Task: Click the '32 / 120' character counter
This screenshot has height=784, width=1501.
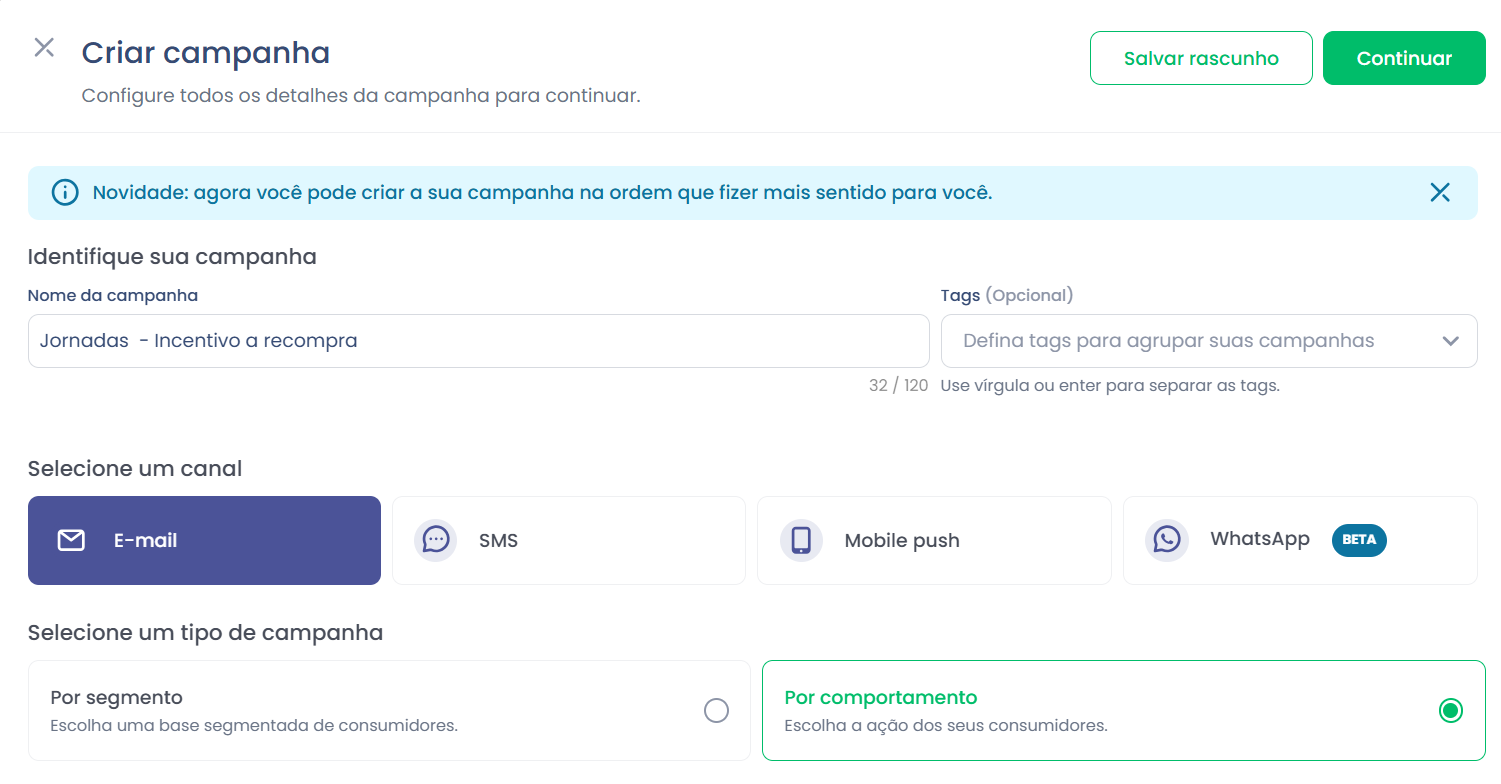Action: pos(898,386)
